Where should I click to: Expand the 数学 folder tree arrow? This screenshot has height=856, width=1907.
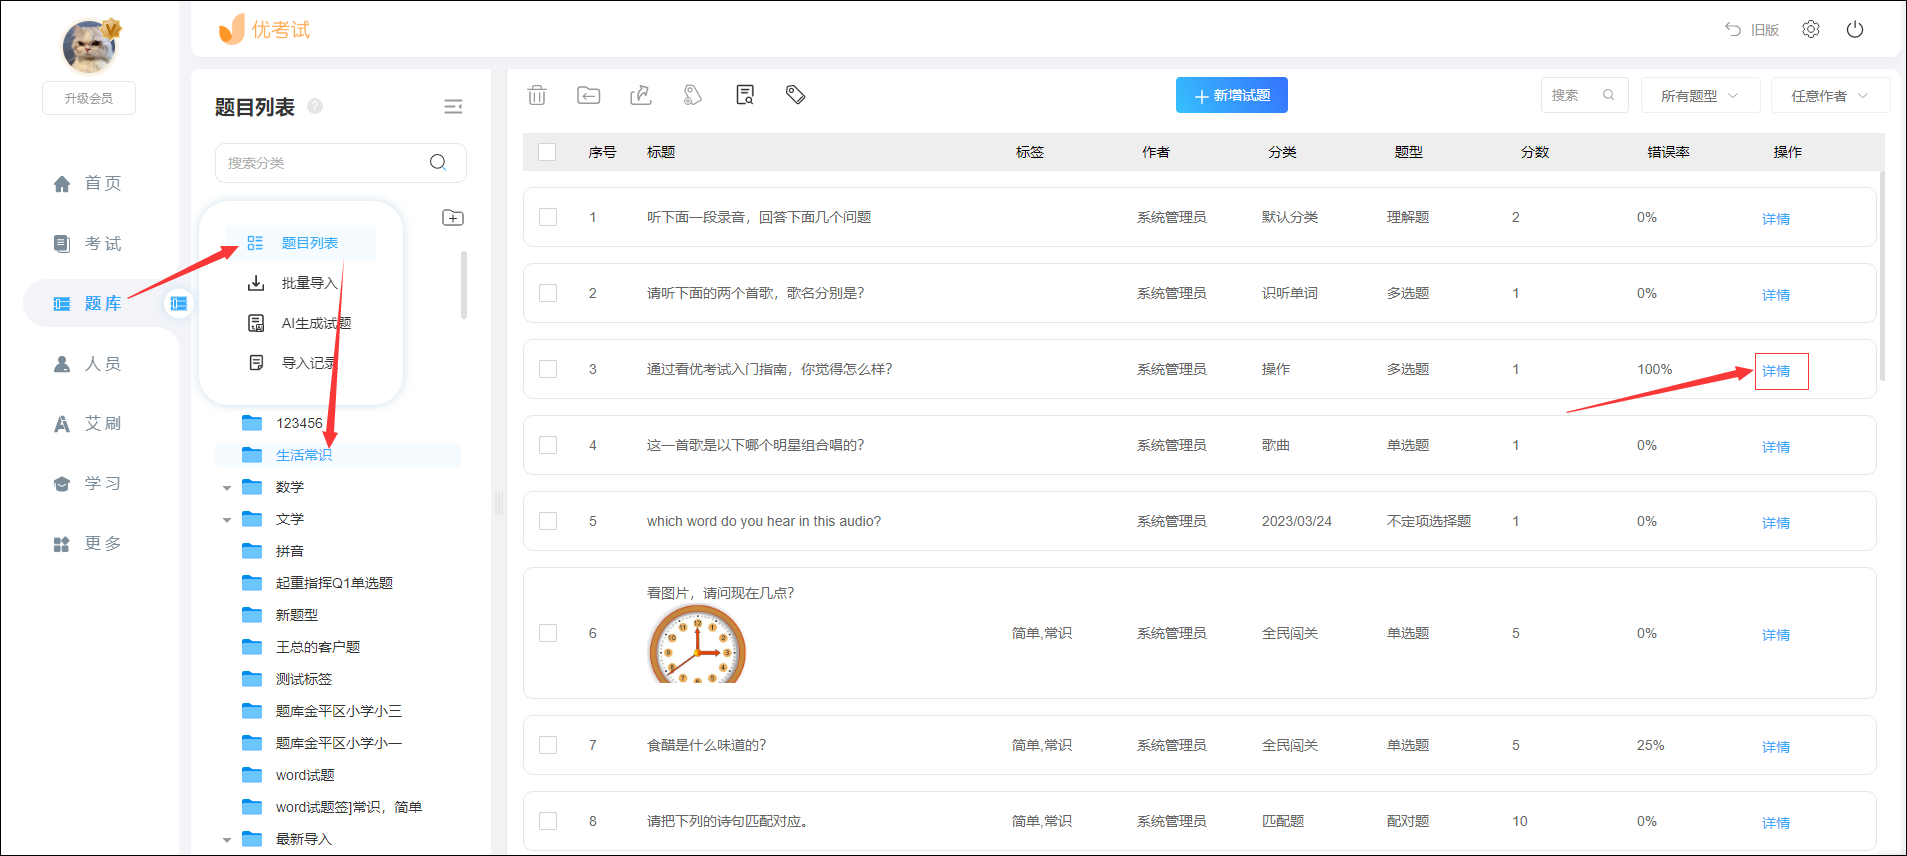(227, 488)
